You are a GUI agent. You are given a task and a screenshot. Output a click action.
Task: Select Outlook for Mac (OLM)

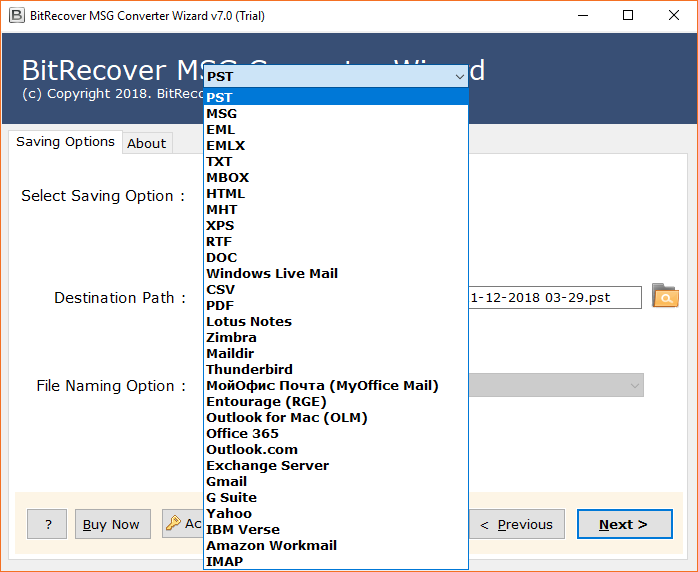pos(336,418)
